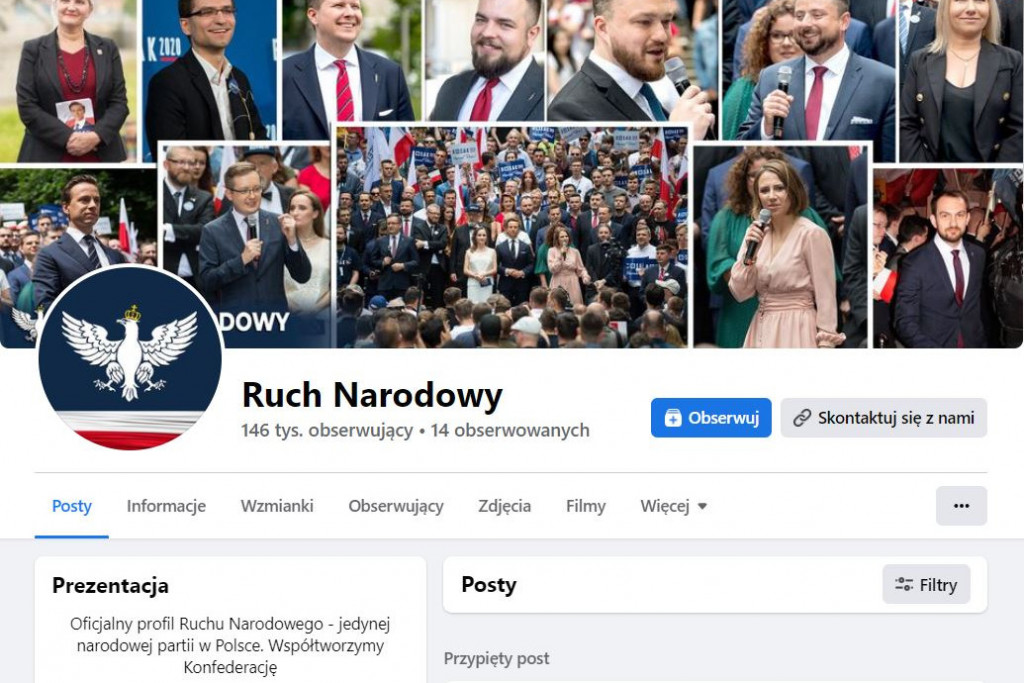Click the Ruch Narodowy page title

372,395
